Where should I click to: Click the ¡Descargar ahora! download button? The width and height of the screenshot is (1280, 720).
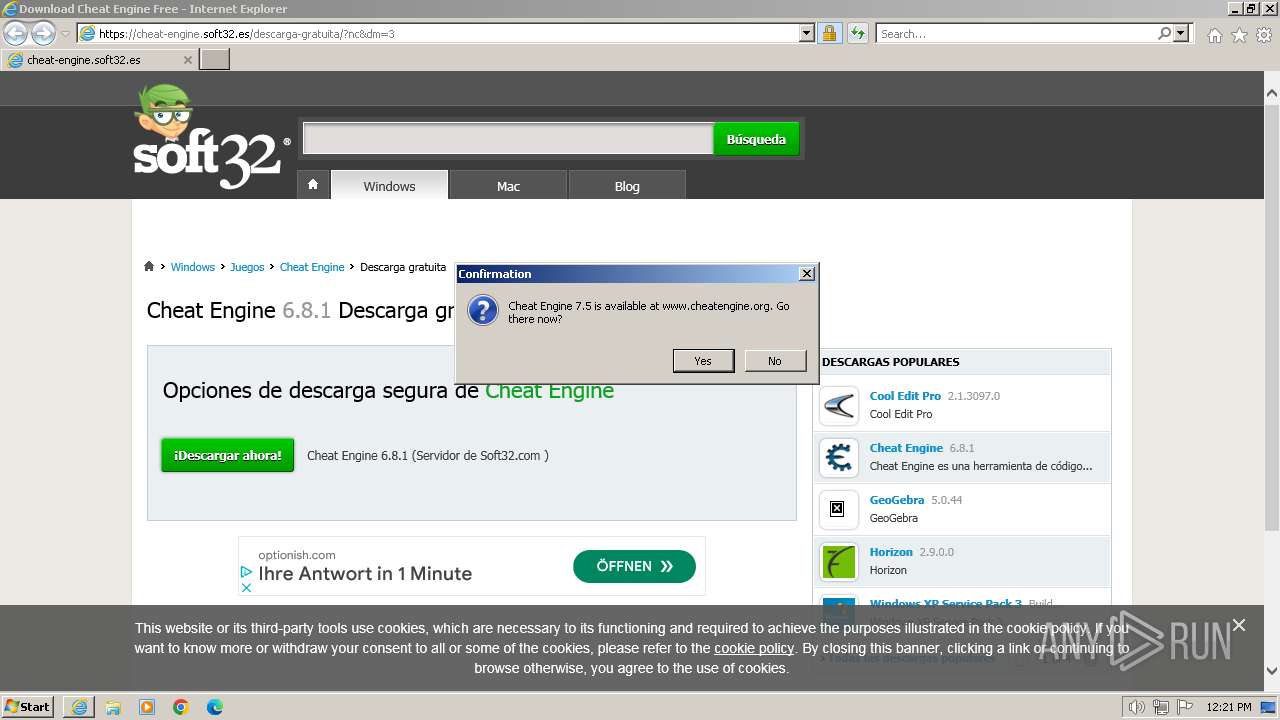pyautogui.click(x=228, y=455)
